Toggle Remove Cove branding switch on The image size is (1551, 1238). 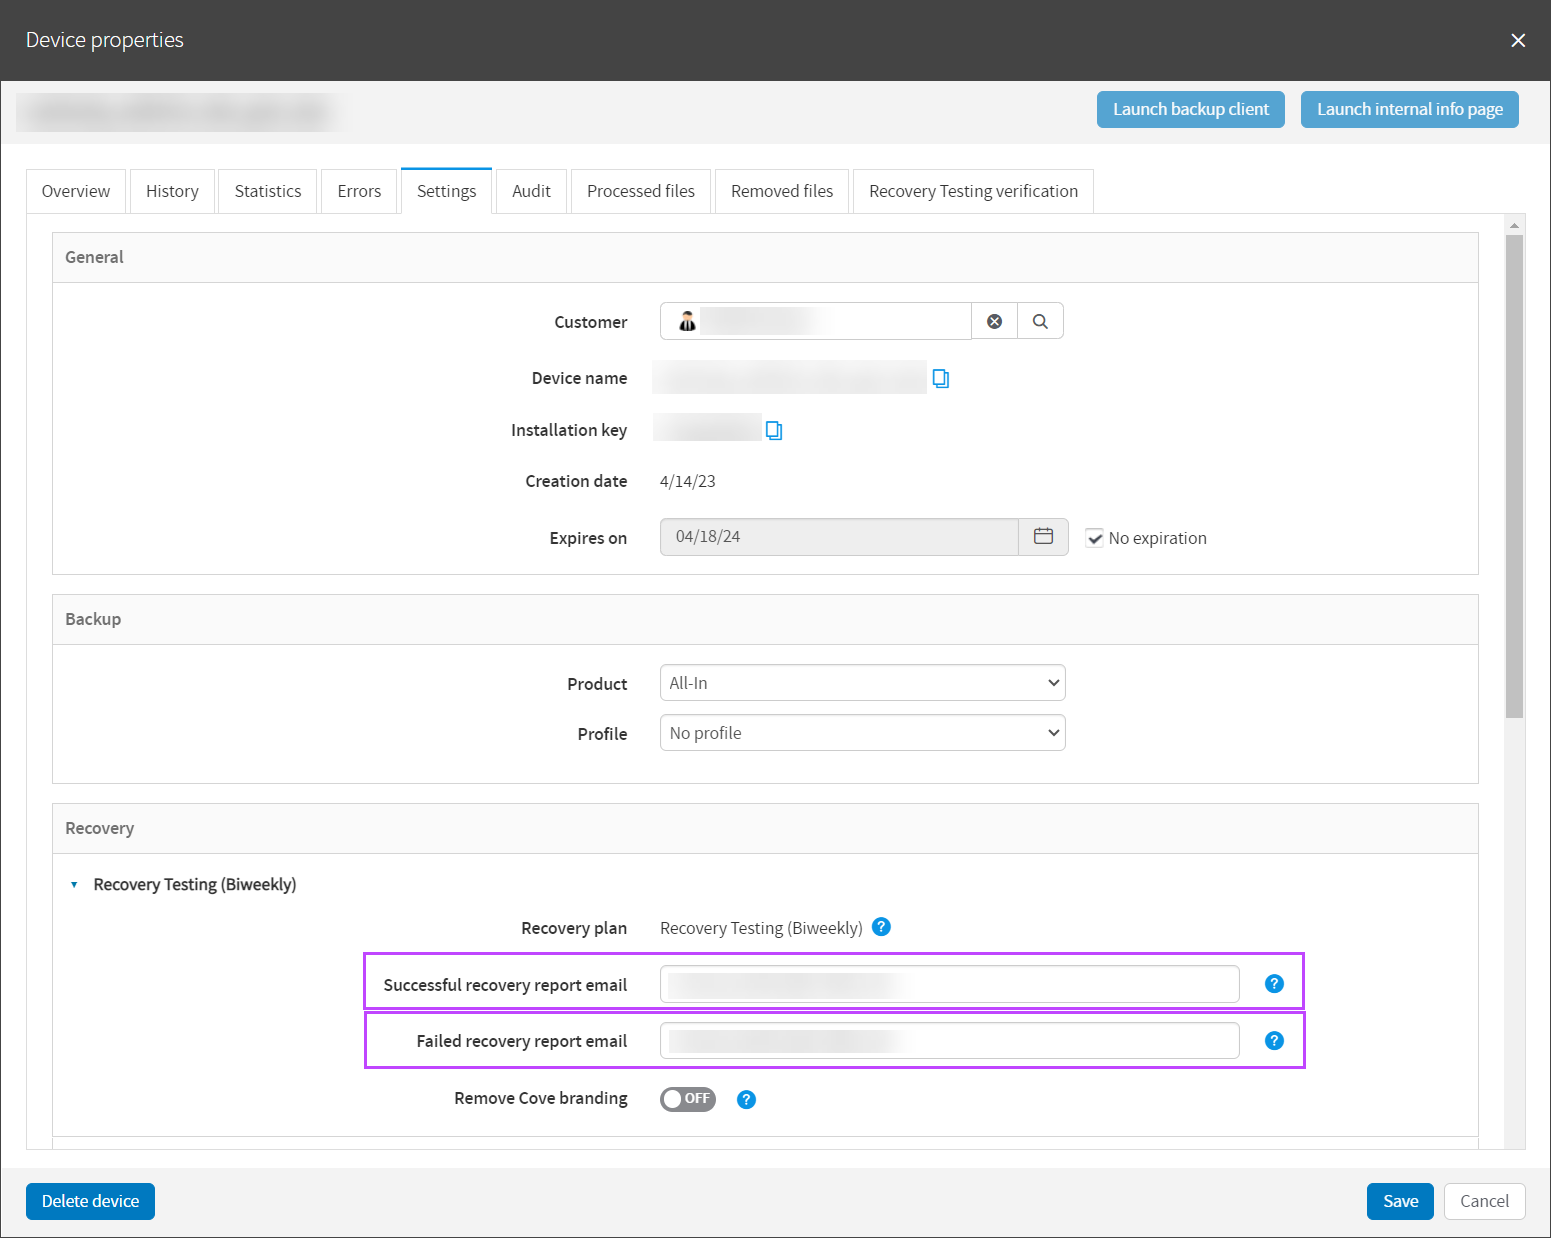coord(688,1099)
